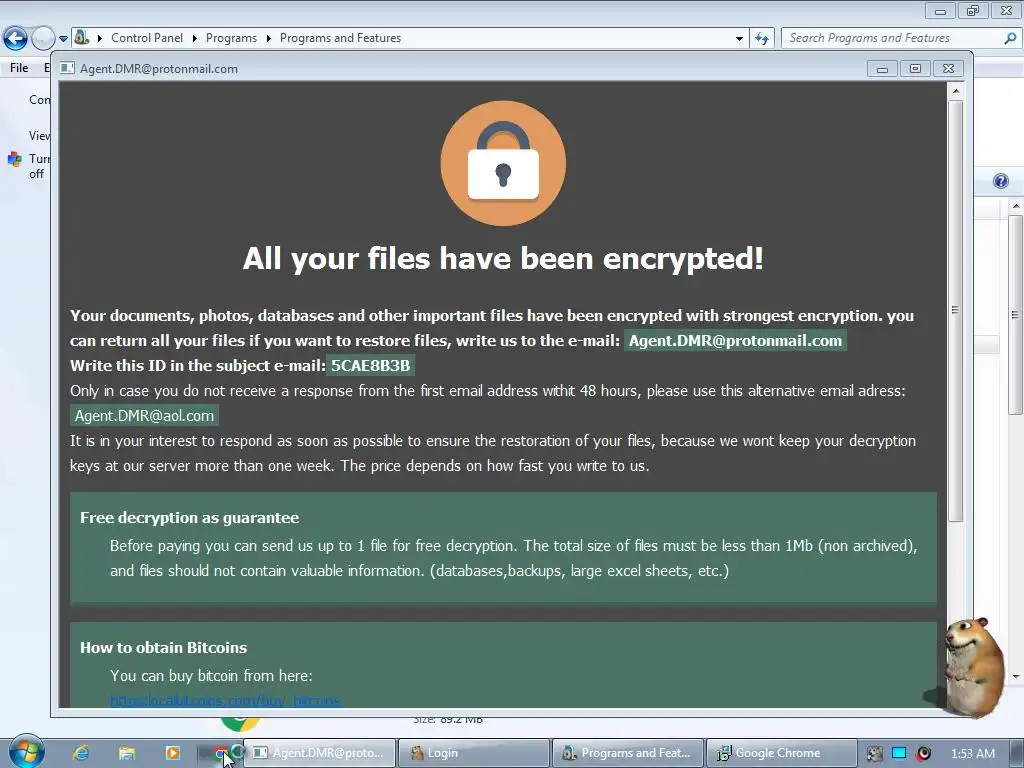Click the refresh icon beside address bar
The image size is (1024, 768).
coord(761,39)
